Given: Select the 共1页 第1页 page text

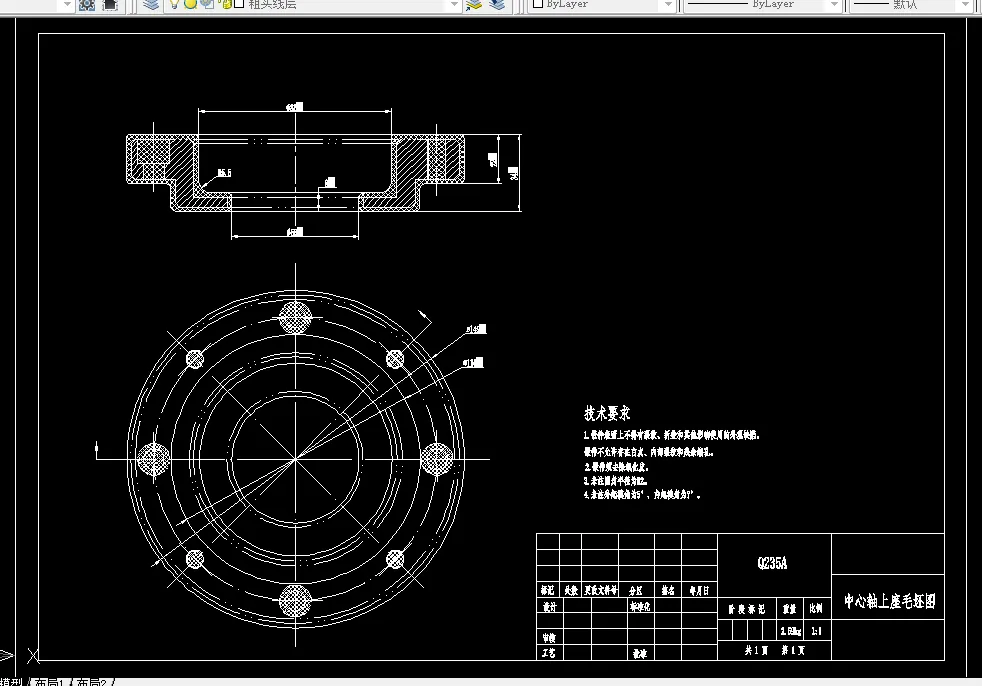Looking at the screenshot, I should [775, 650].
